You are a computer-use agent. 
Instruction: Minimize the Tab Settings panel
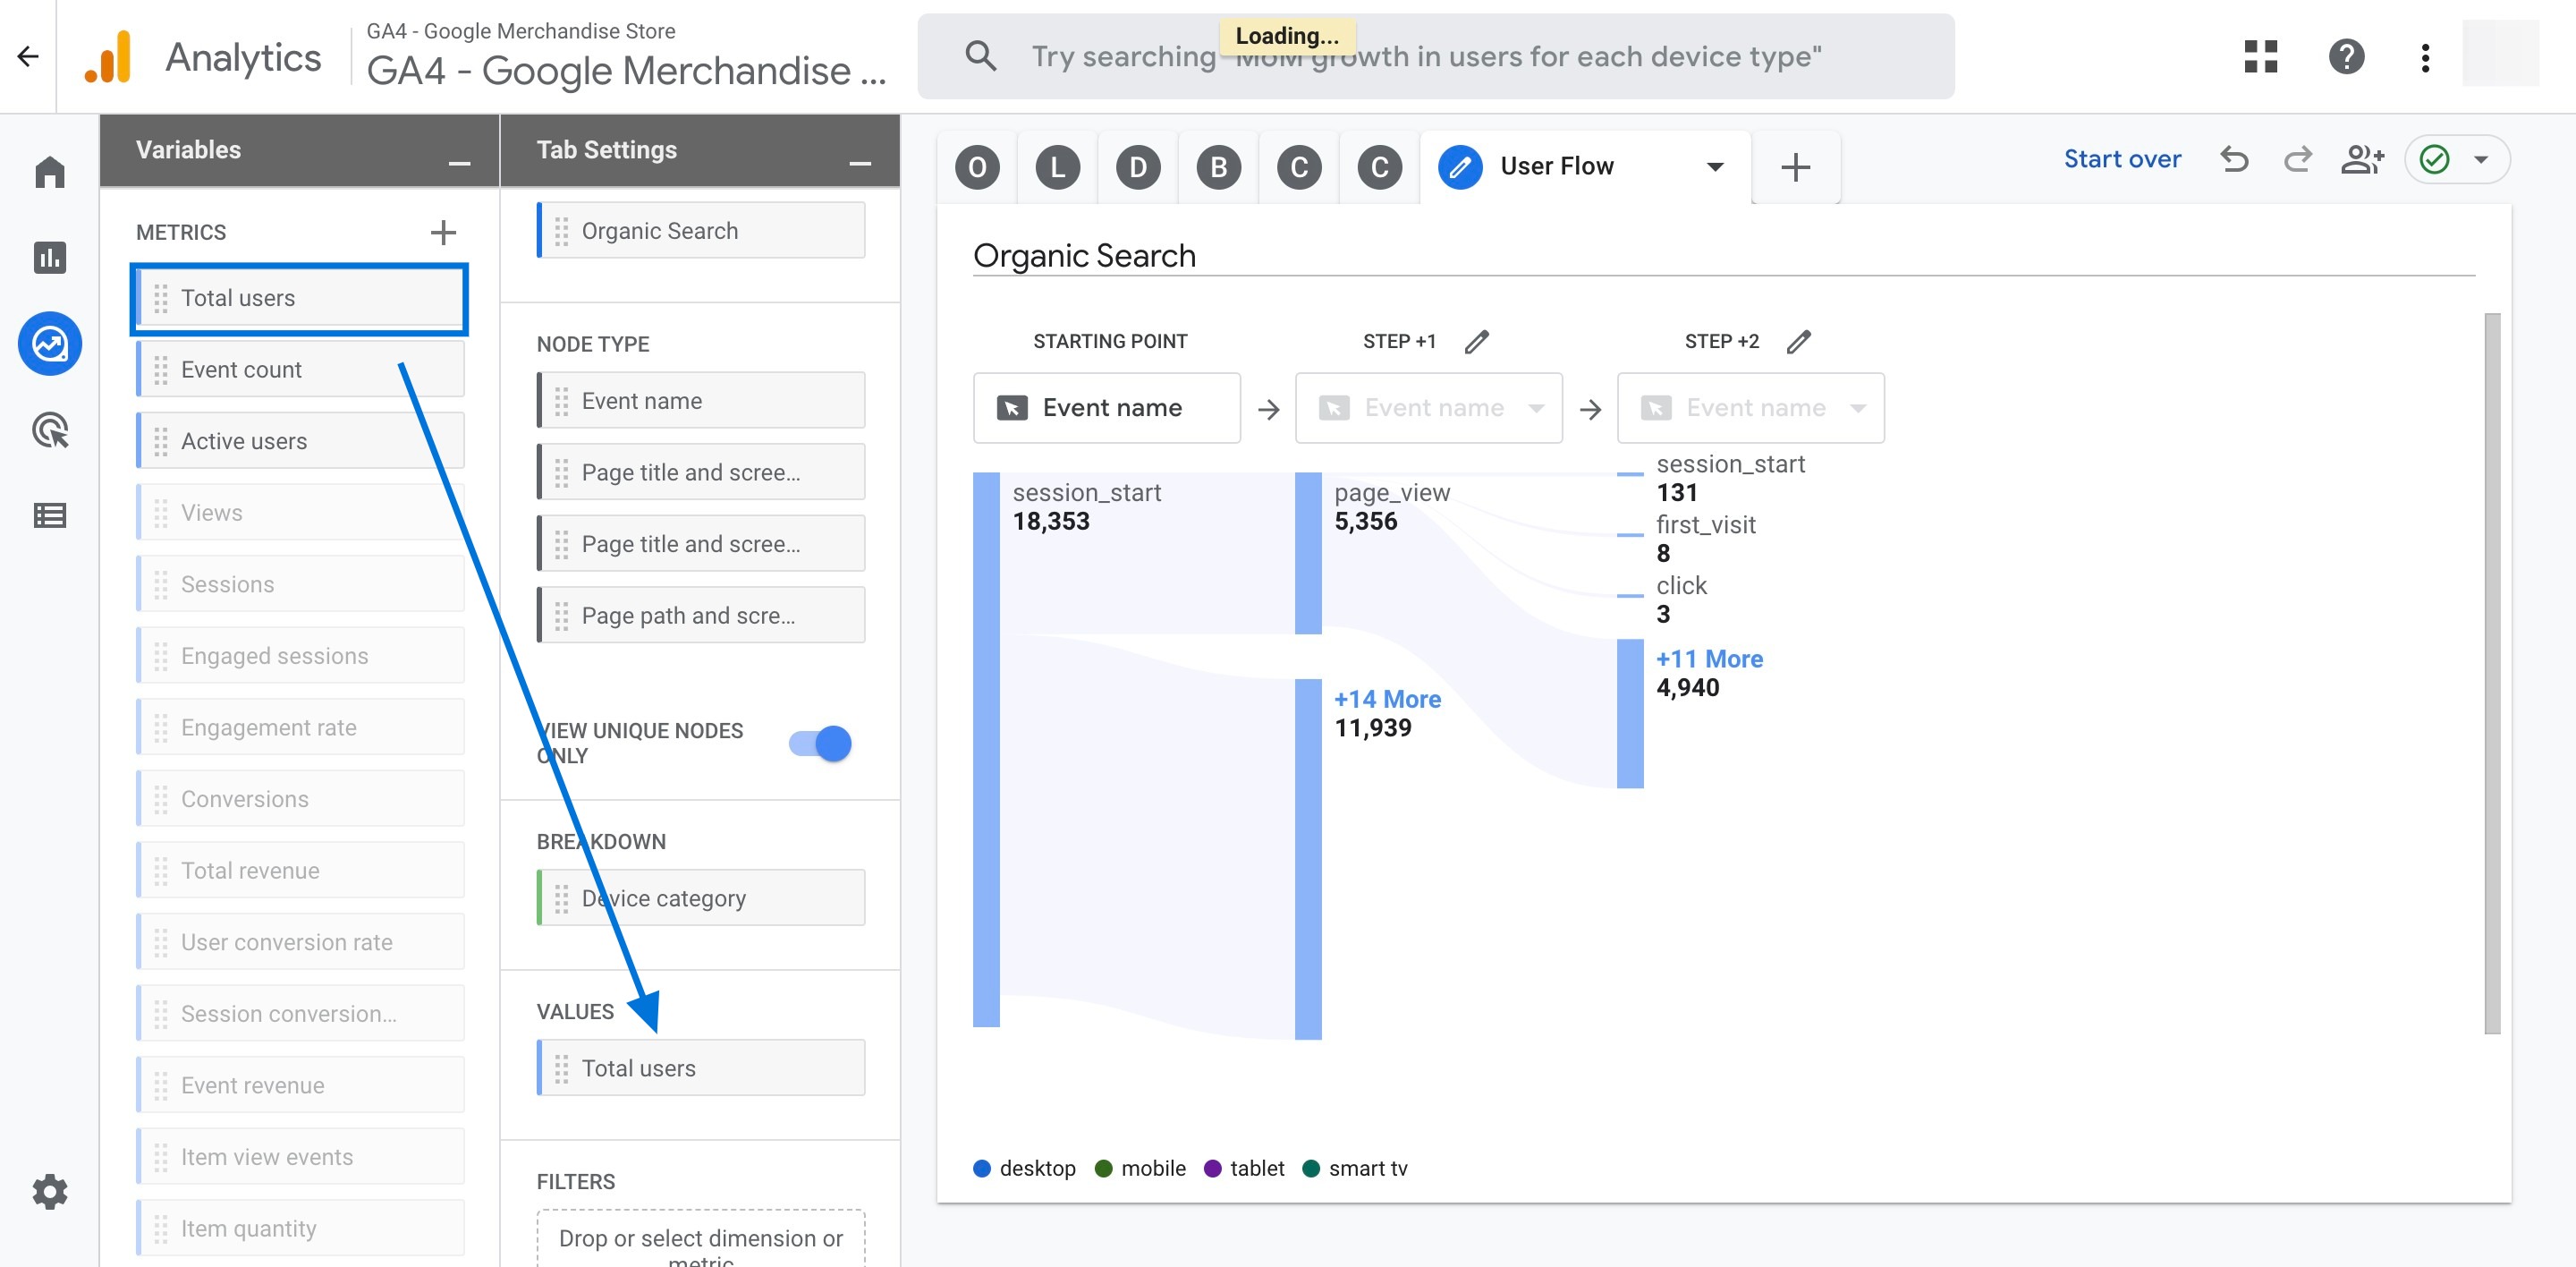pos(860,162)
